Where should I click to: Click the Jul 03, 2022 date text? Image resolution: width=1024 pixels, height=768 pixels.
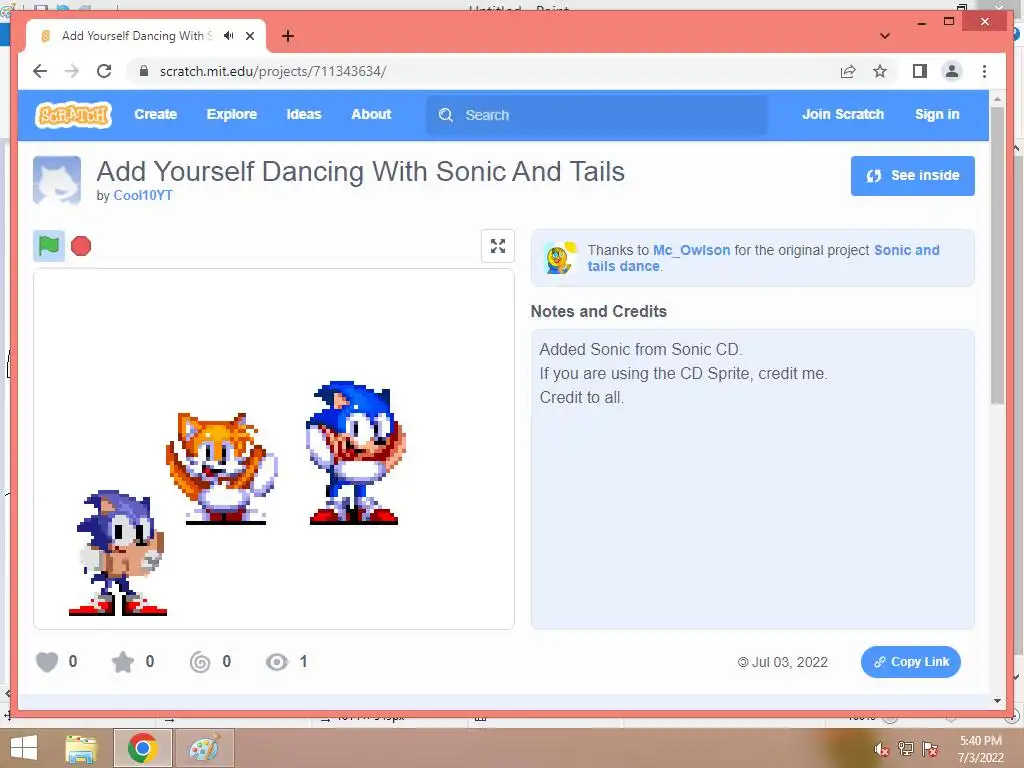pos(789,662)
